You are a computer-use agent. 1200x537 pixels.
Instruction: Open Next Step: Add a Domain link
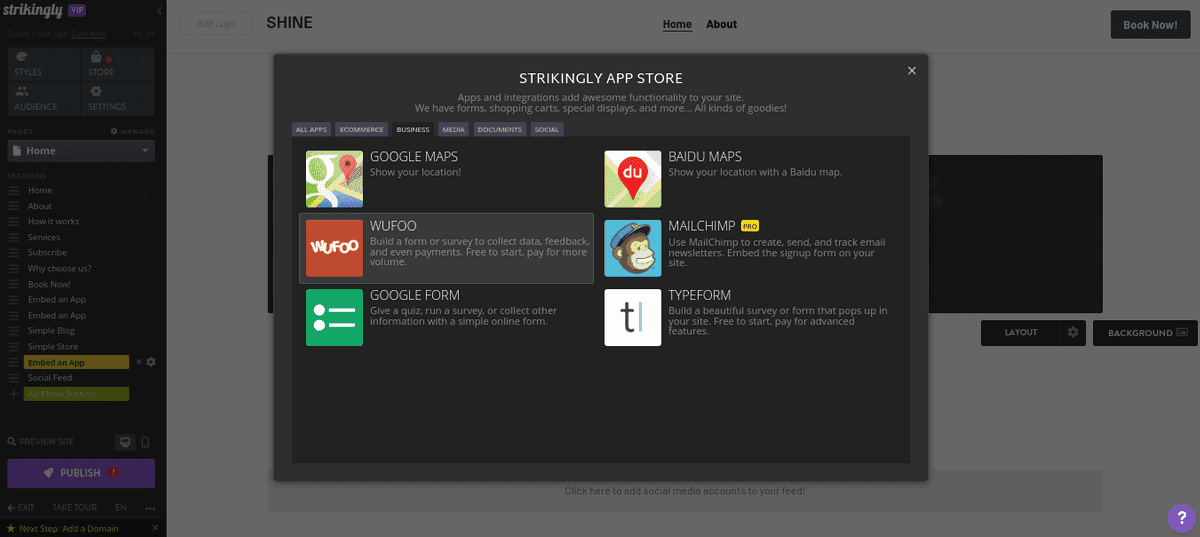pyautogui.click(x=68, y=528)
